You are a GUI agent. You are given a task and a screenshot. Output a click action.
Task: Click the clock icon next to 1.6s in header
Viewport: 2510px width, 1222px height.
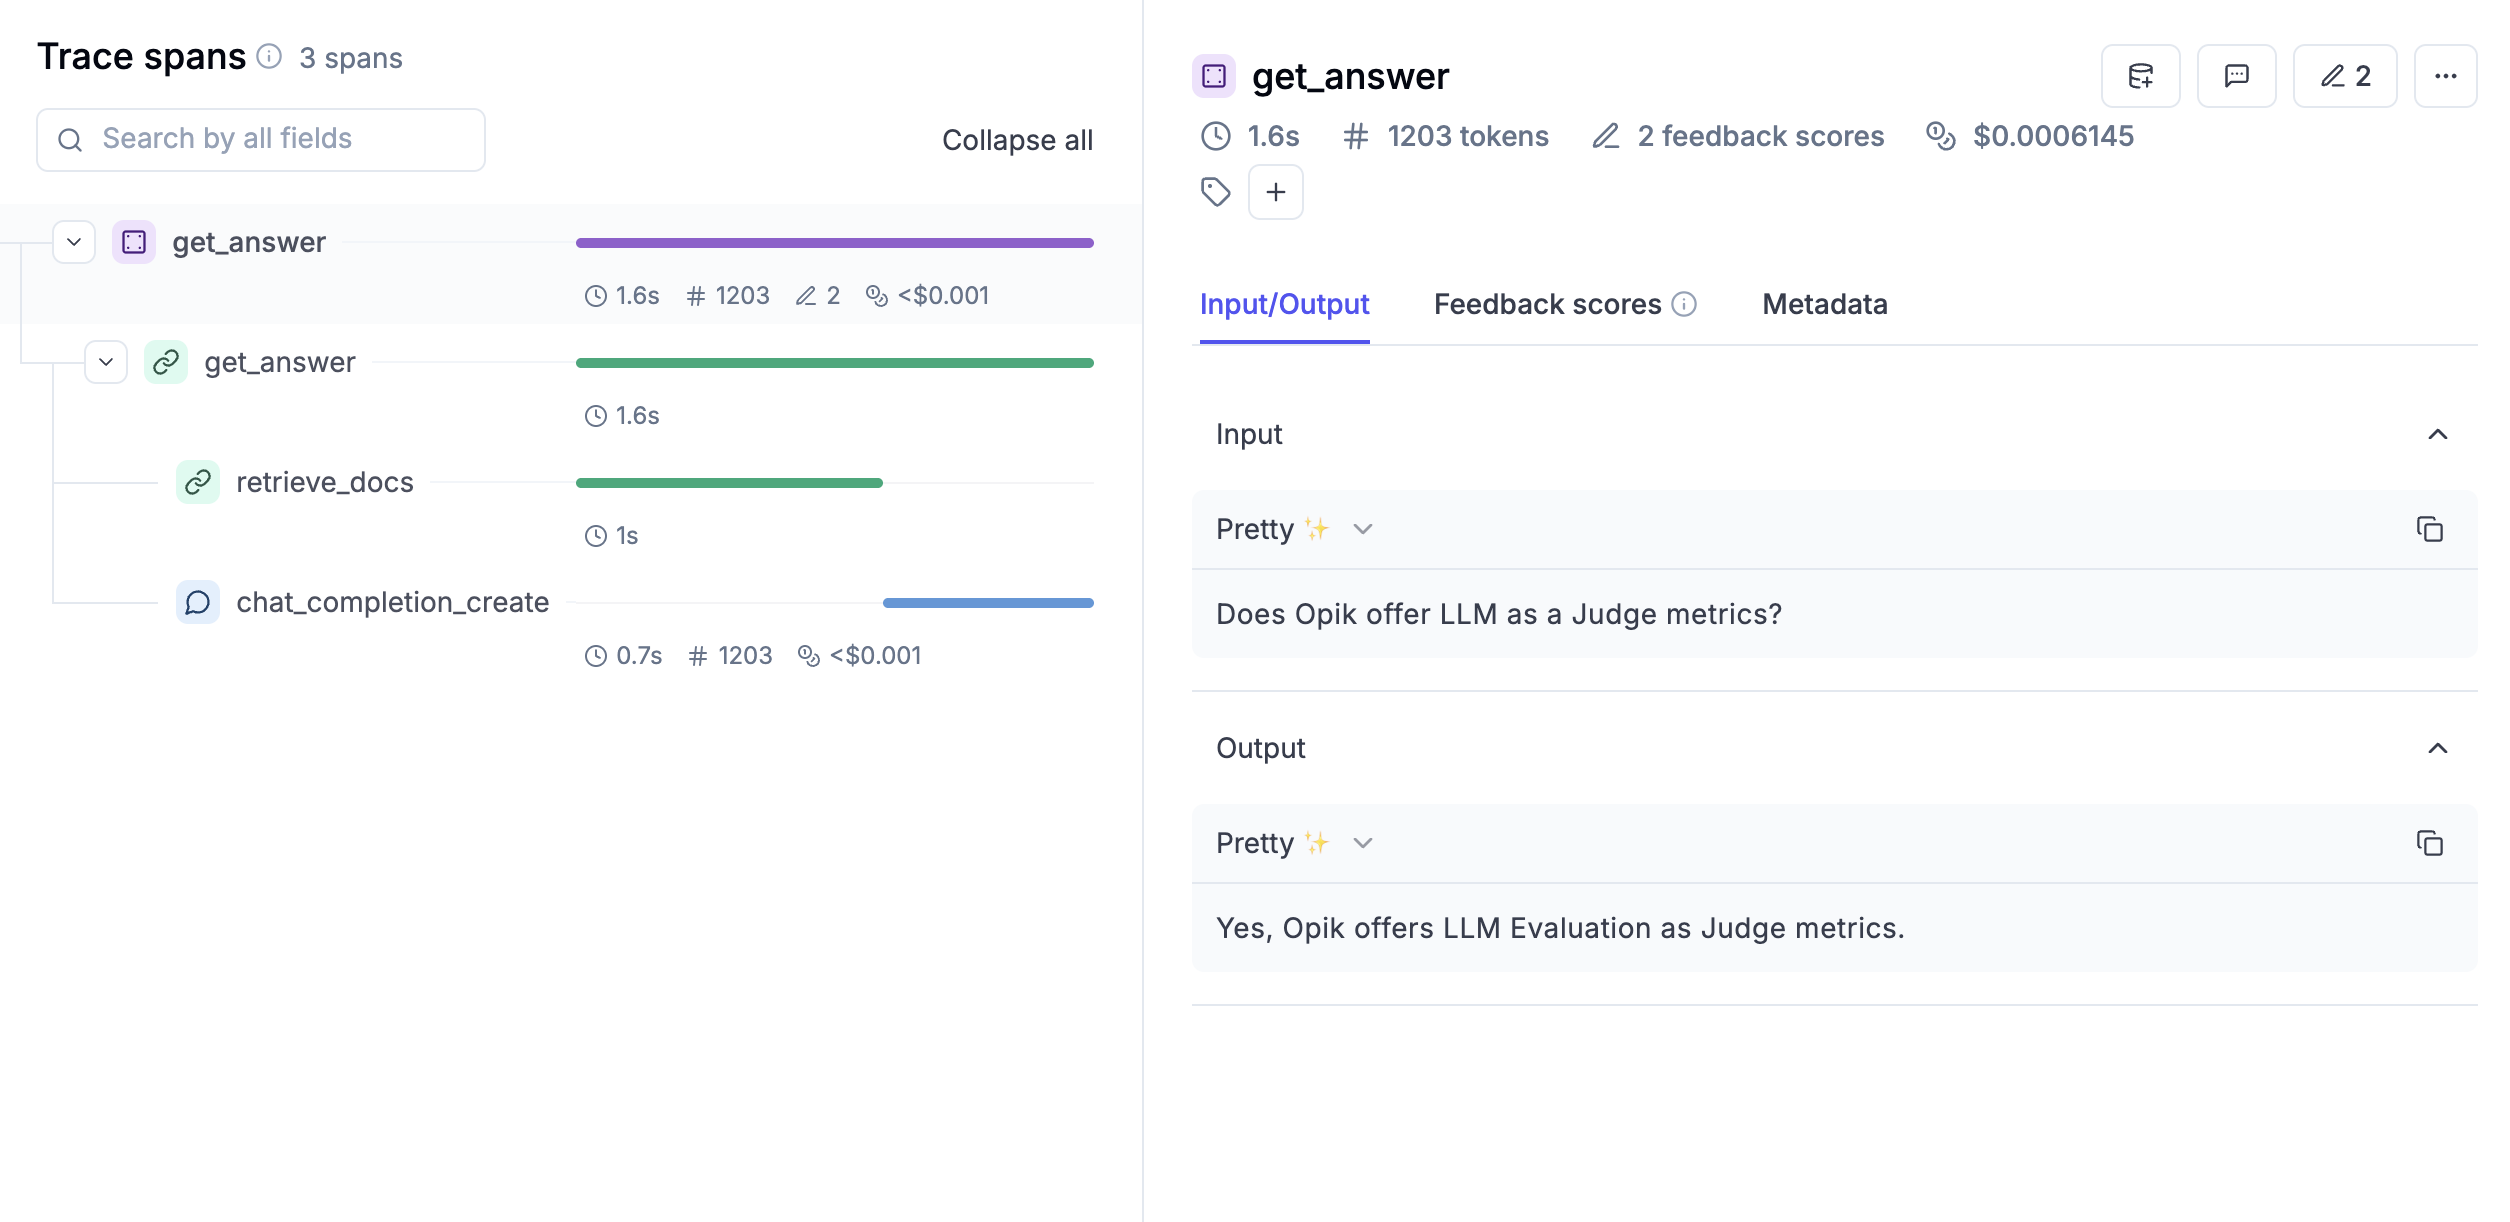1216,136
